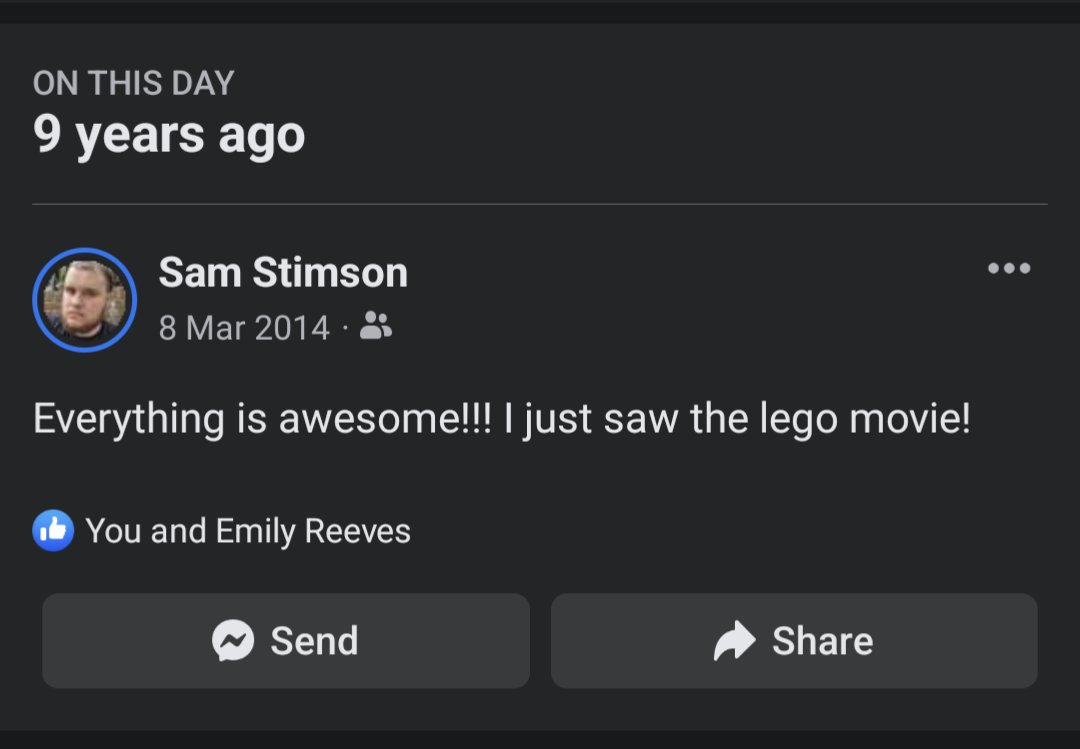Click the '9 years ago' heading

pyautogui.click(x=169, y=134)
